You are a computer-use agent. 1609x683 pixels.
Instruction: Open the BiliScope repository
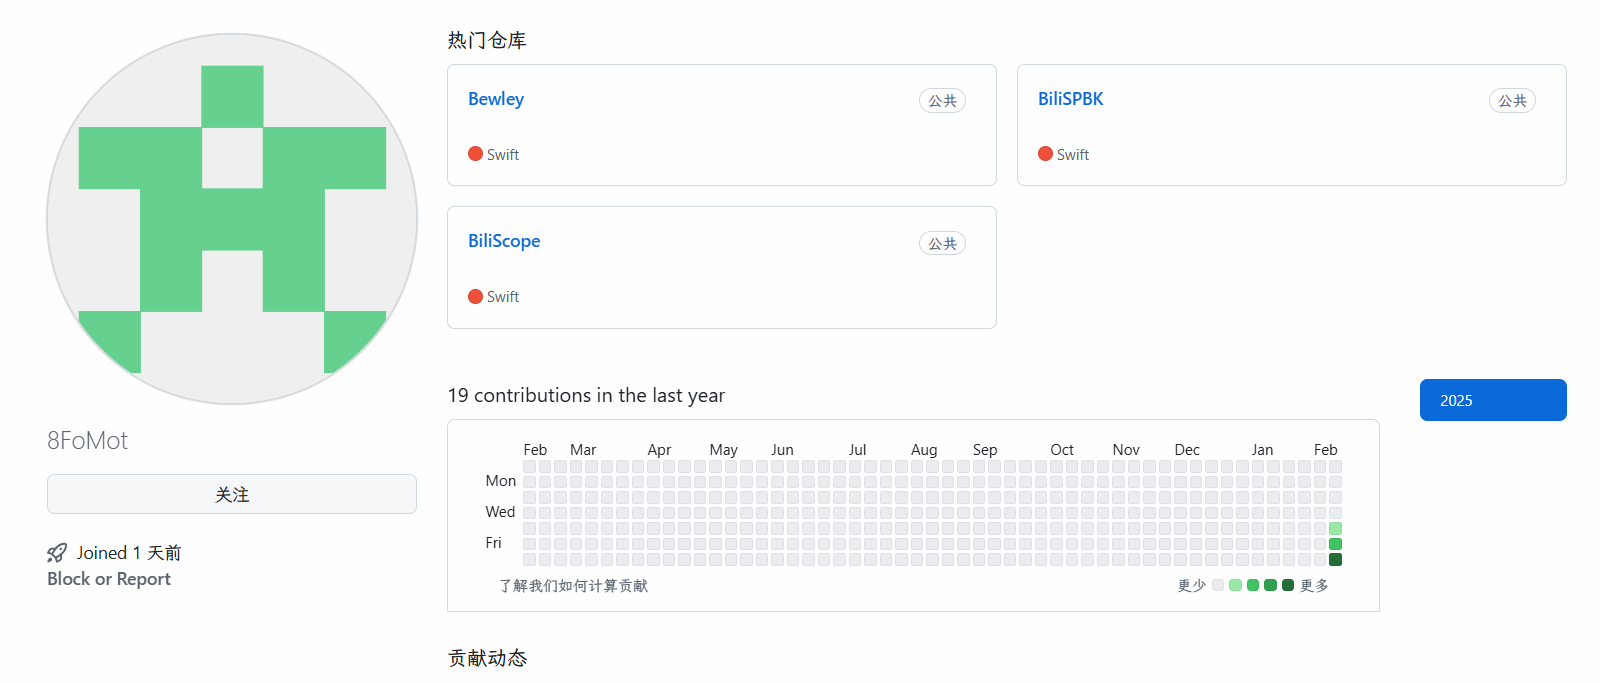pyautogui.click(x=504, y=241)
